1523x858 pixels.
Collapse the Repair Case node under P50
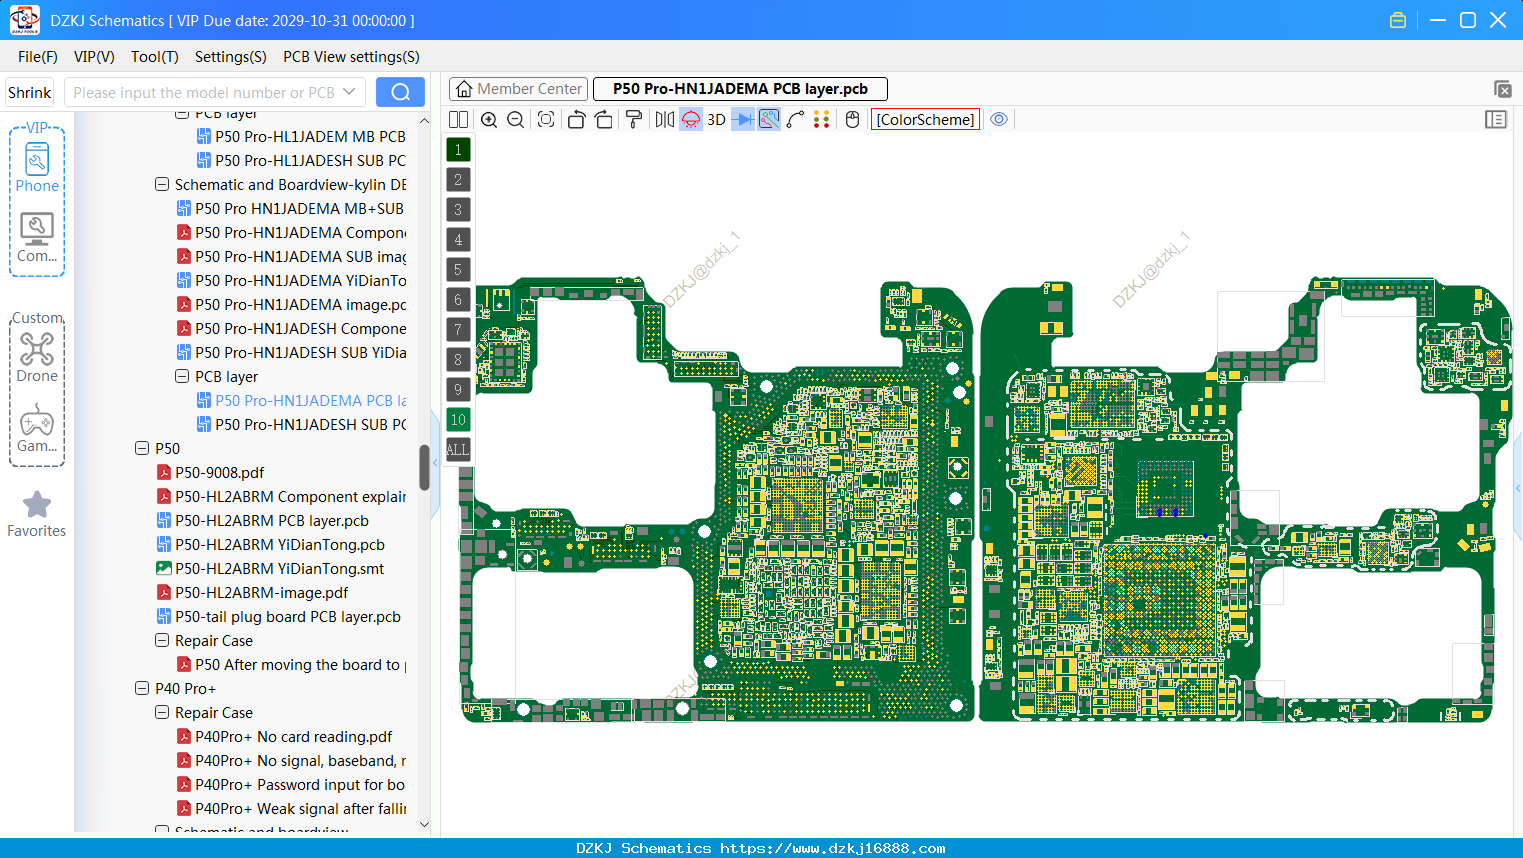162,640
